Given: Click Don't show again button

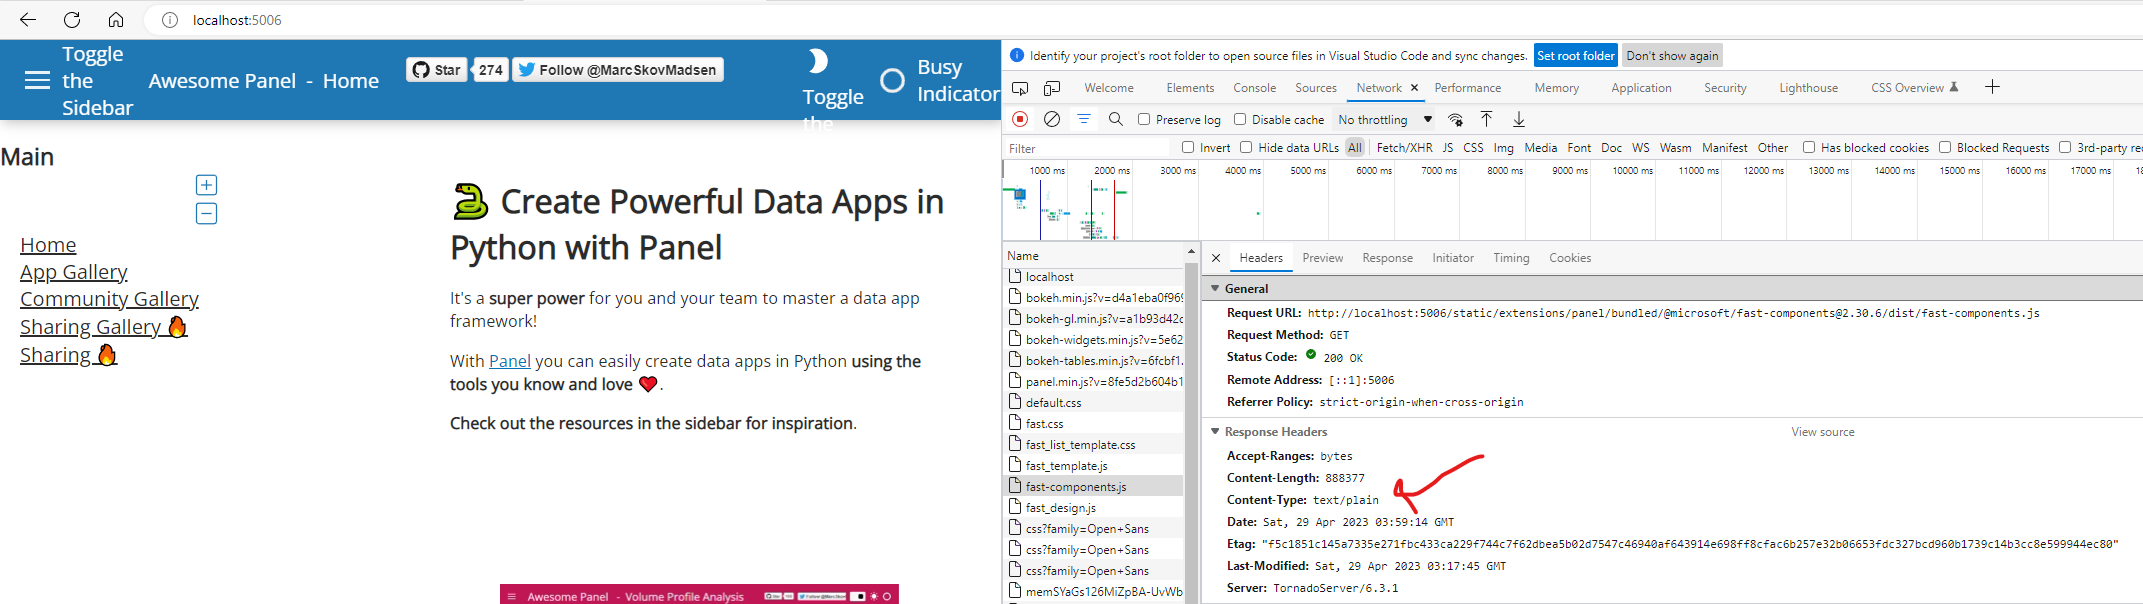Looking at the screenshot, I should 1672,56.
